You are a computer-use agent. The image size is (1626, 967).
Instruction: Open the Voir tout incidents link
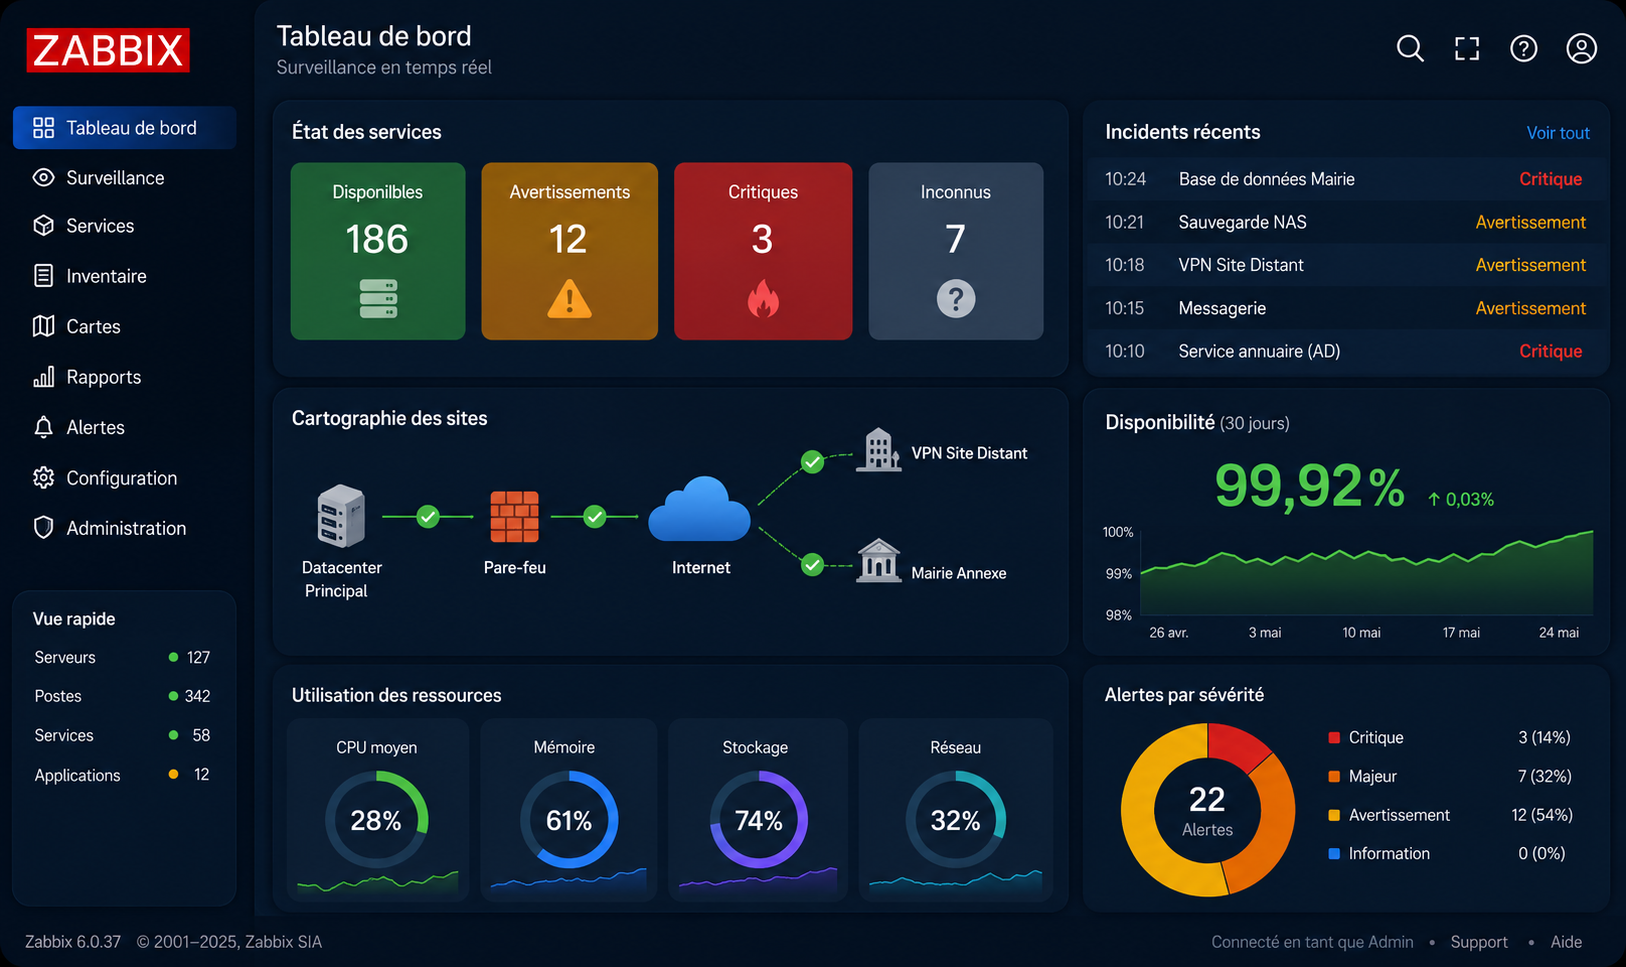click(1558, 133)
